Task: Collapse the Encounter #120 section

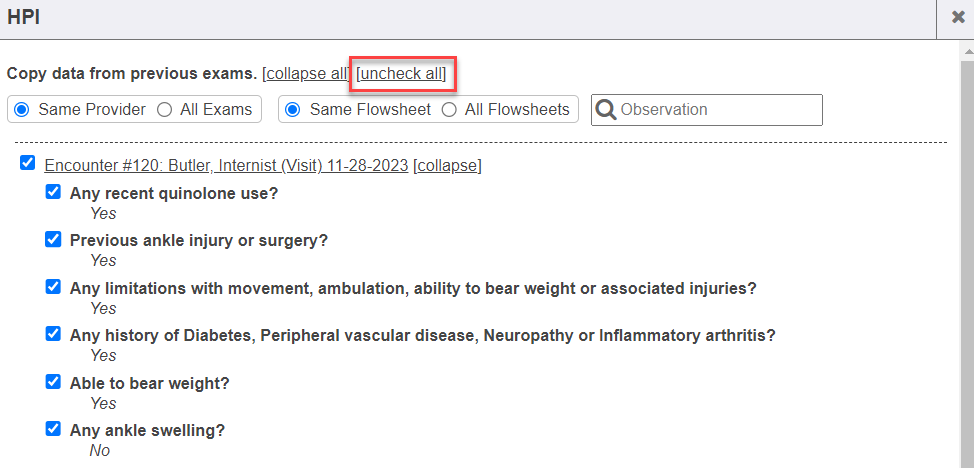Action: pyautogui.click(x=447, y=165)
